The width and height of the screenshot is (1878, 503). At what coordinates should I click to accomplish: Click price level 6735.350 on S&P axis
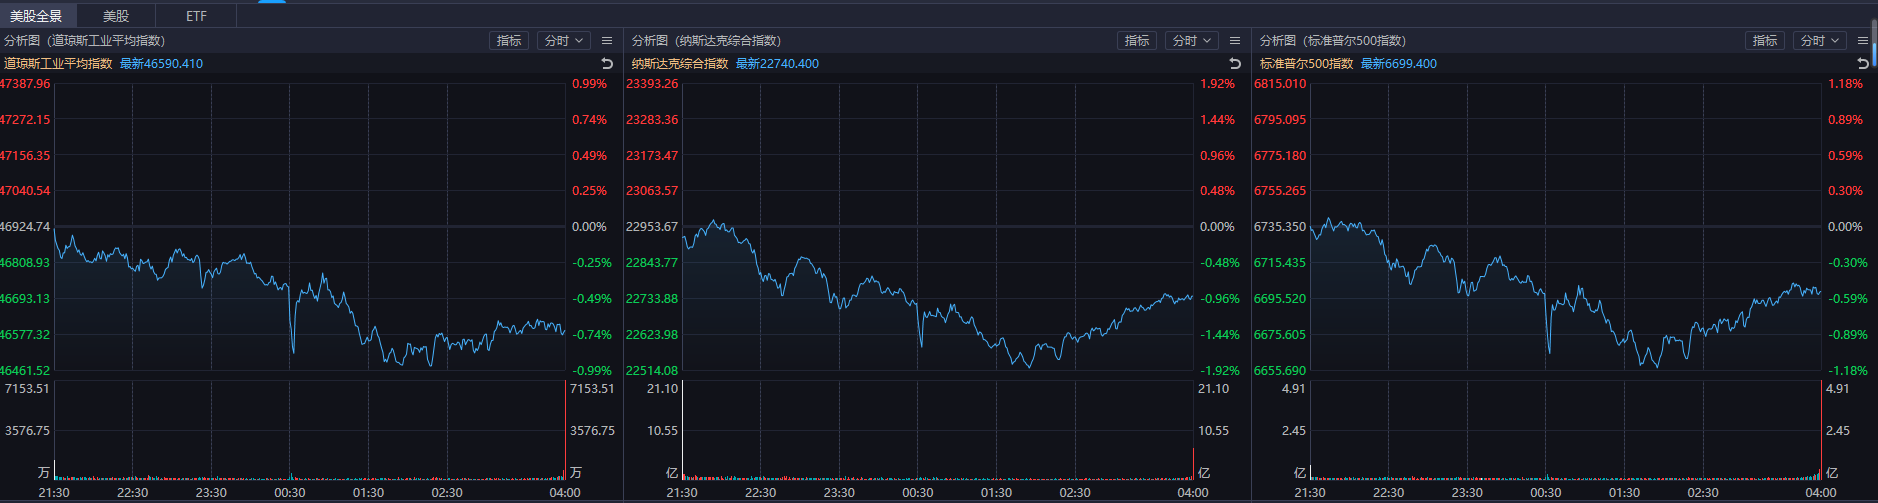coord(1280,227)
